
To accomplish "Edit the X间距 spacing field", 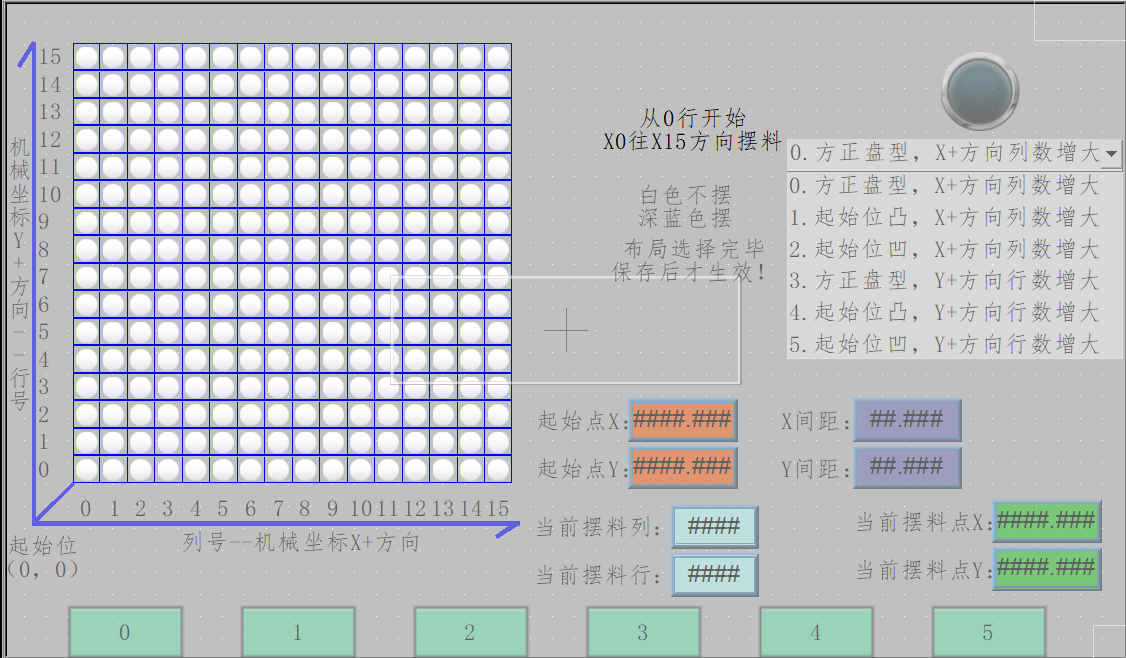I will tap(907, 420).
